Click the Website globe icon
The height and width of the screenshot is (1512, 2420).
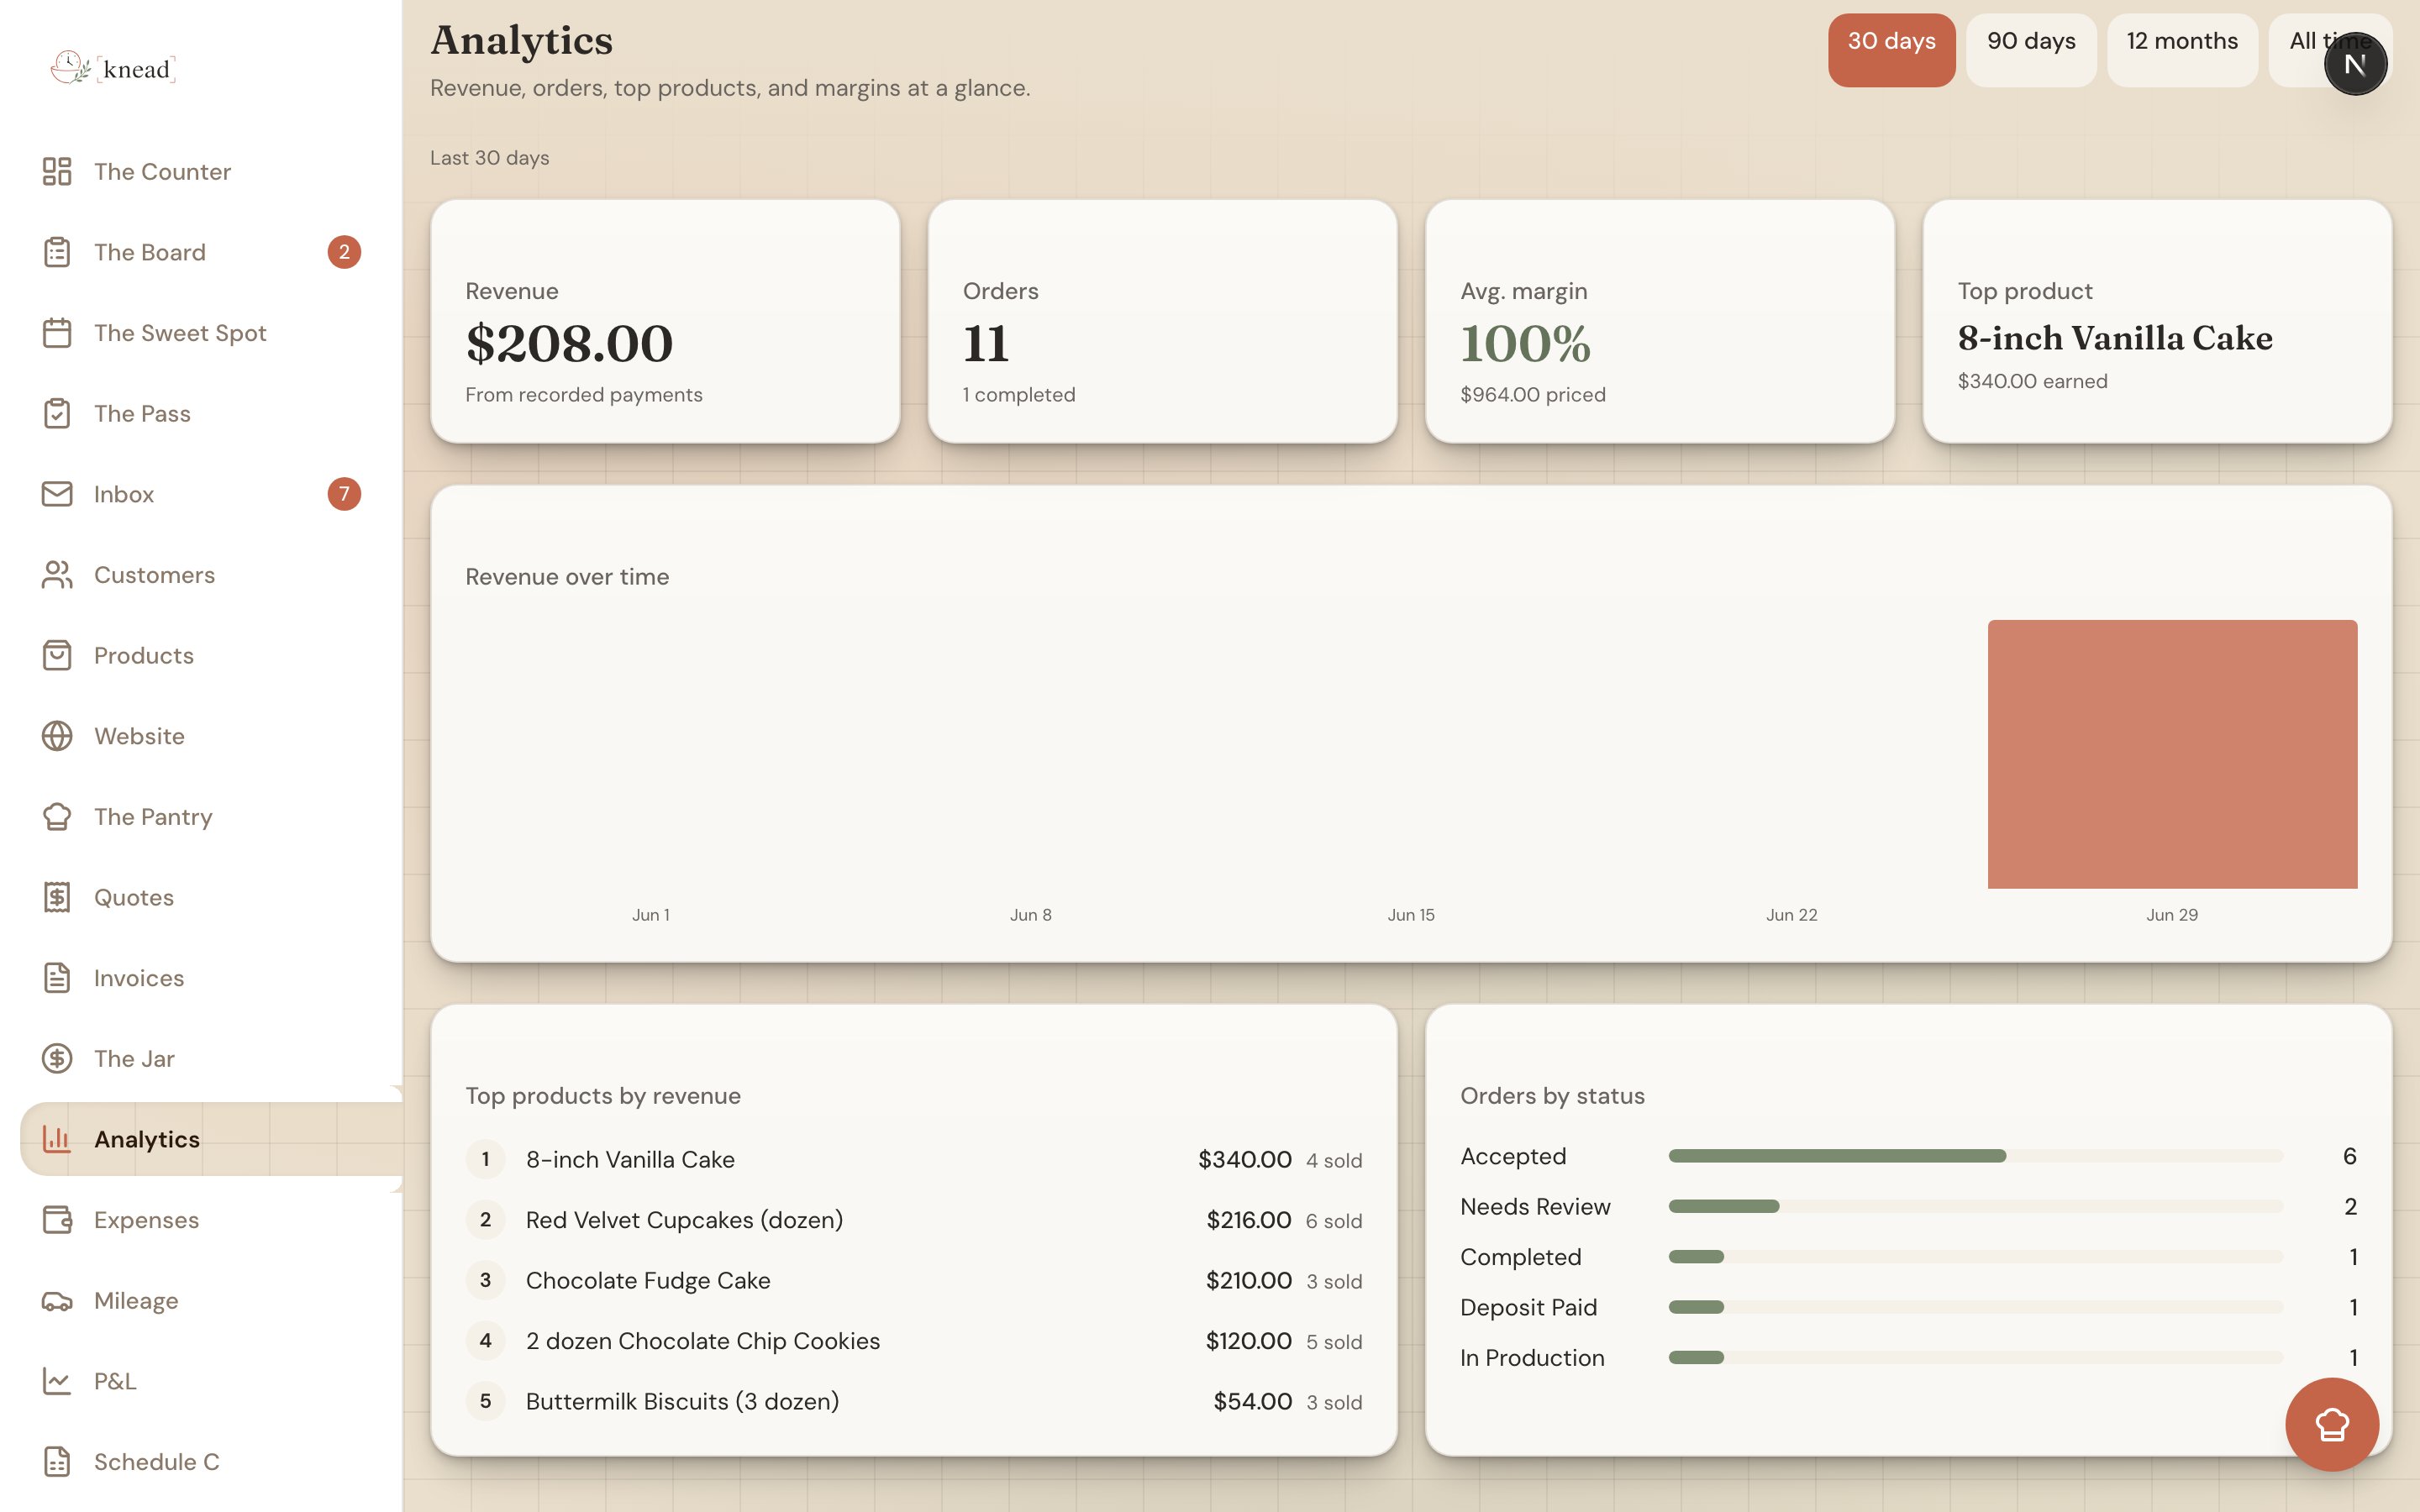pos(57,736)
